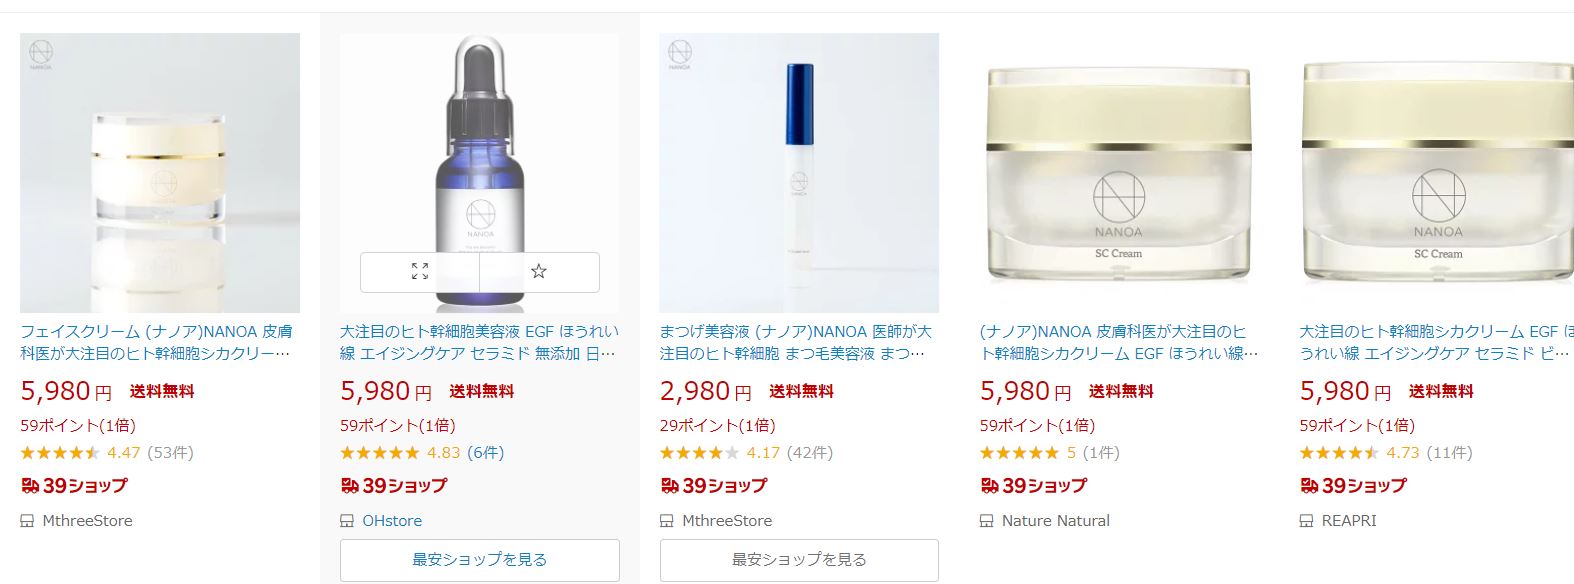Click store icon beside REAPRI
This screenshot has height=584, width=1574.
pos(1307,521)
